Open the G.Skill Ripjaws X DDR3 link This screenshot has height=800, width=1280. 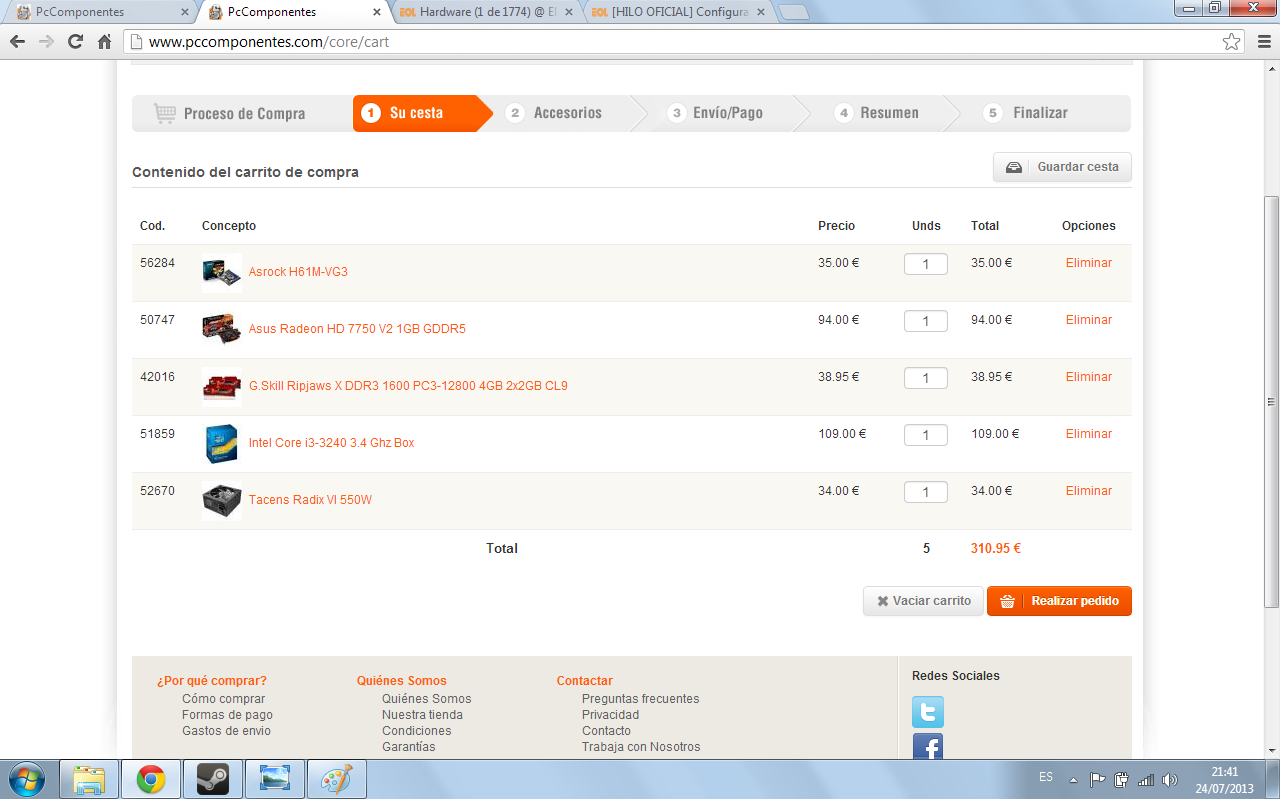(408, 386)
